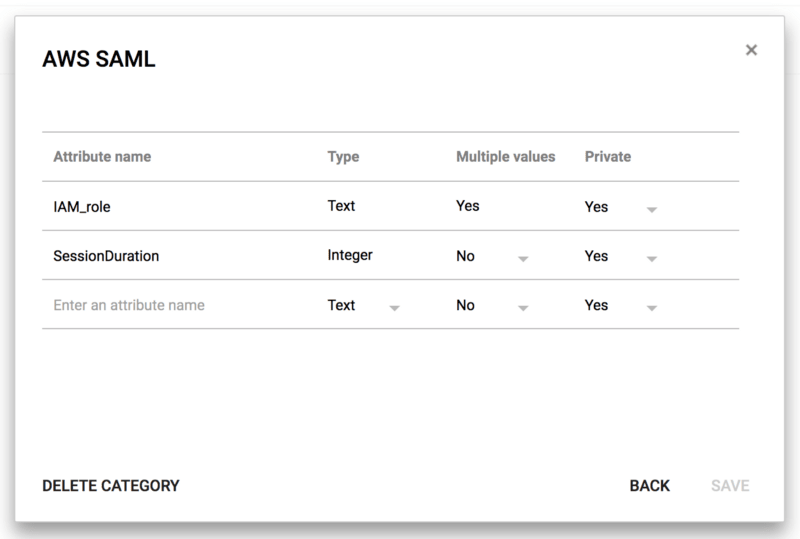Click the SAVE button
This screenshot has height=539, width=800.
730,485
